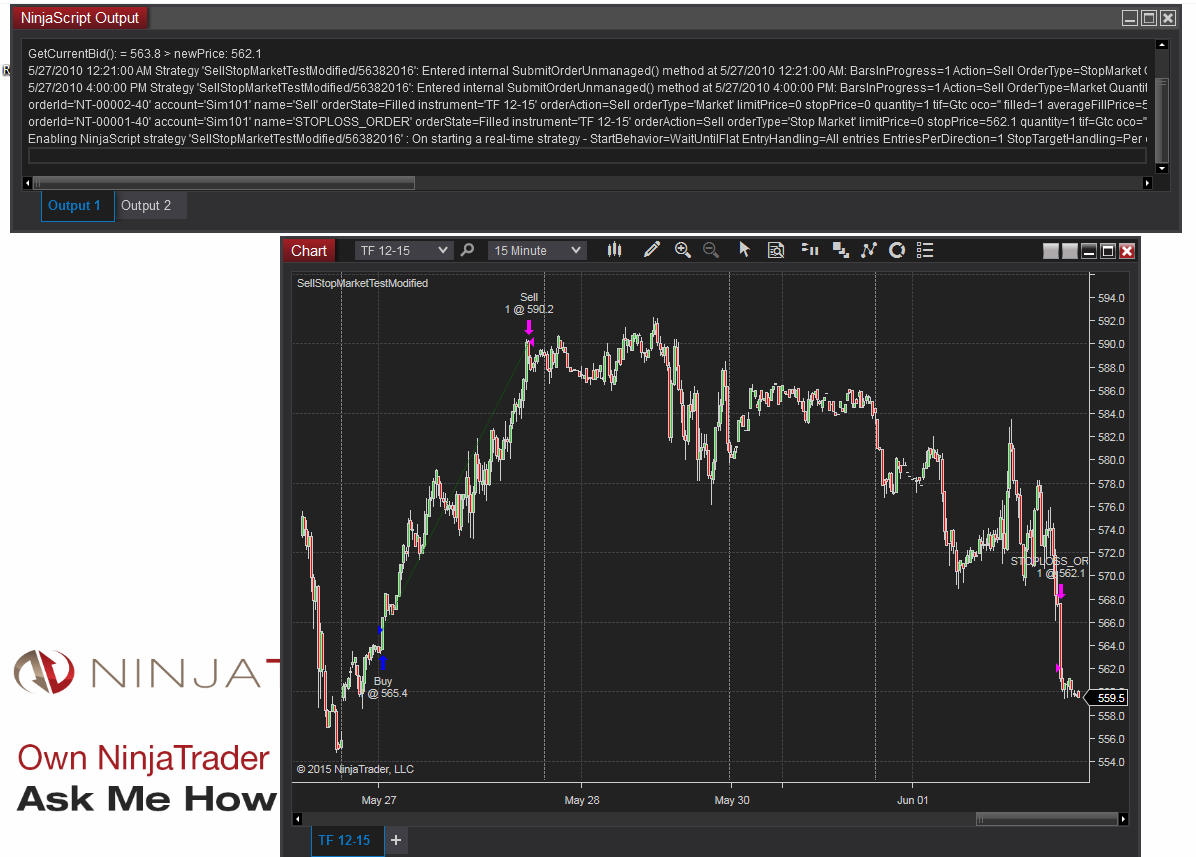Open the bar type chart style icon
The image size is (1196, 857).
tap(615, 250)
